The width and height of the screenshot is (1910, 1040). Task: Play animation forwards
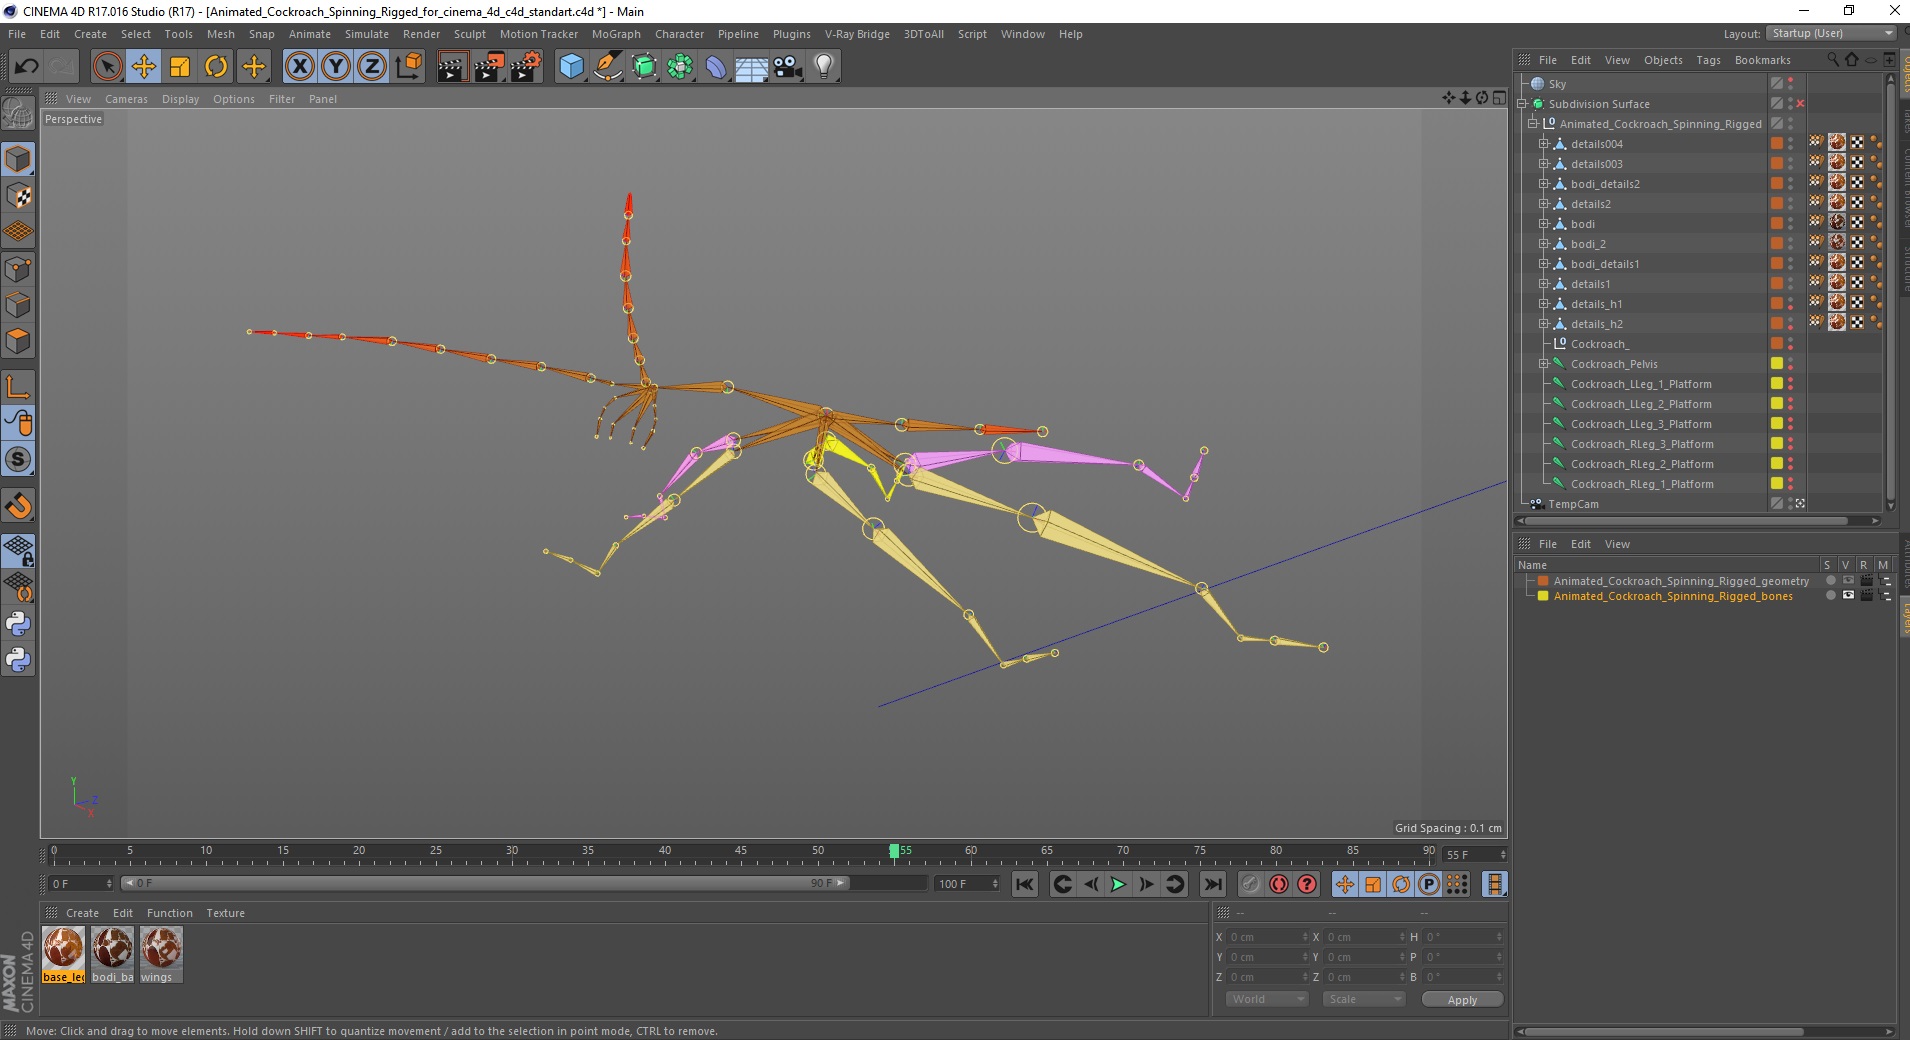coord(1118,884)
